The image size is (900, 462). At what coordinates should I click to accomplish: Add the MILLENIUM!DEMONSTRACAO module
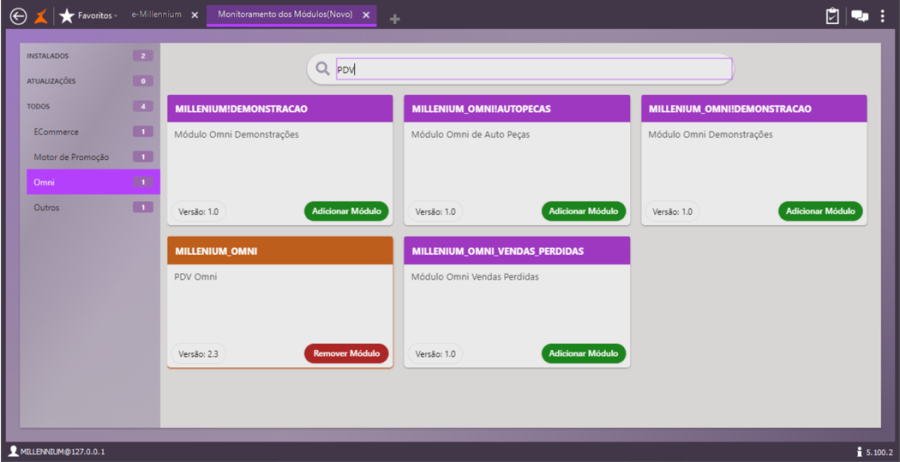(346, 211)
